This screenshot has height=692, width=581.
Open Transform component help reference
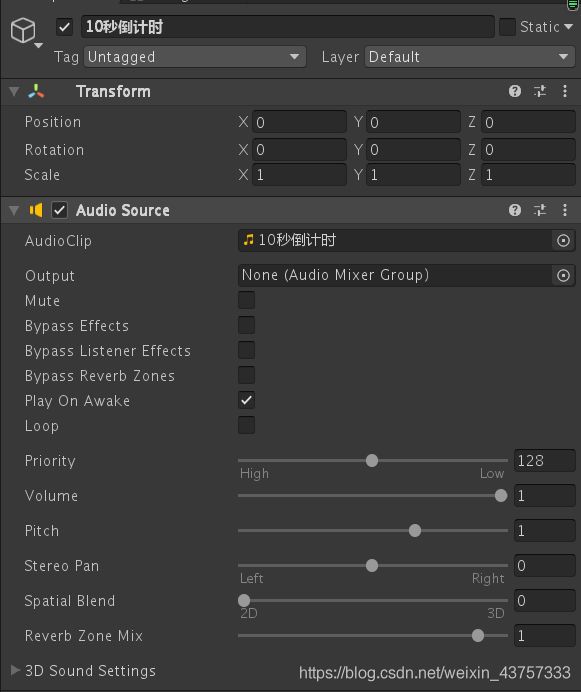click(x=515, y=91)
